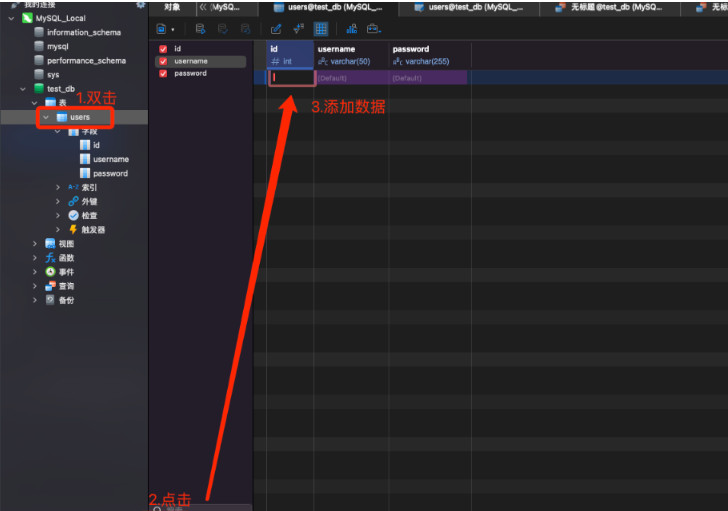Click the 函数 functions fx icon
This screenshot has width=728, height=511.
pos(50,258)
